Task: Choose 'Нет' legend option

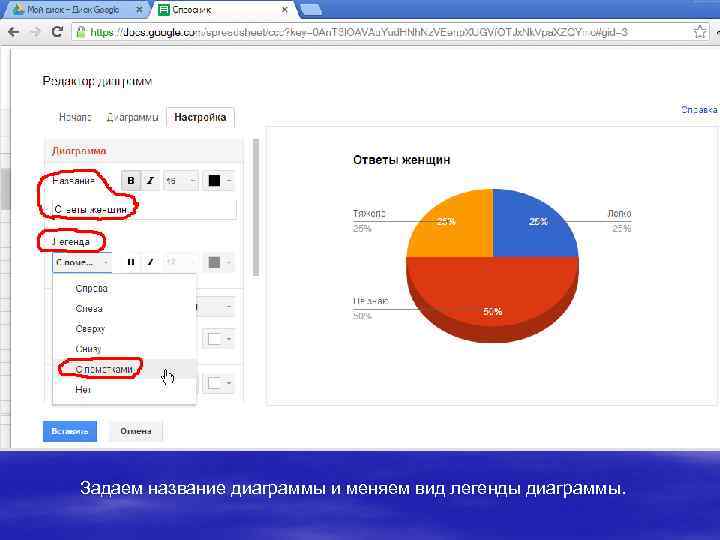Action: [x=124, y=389]
